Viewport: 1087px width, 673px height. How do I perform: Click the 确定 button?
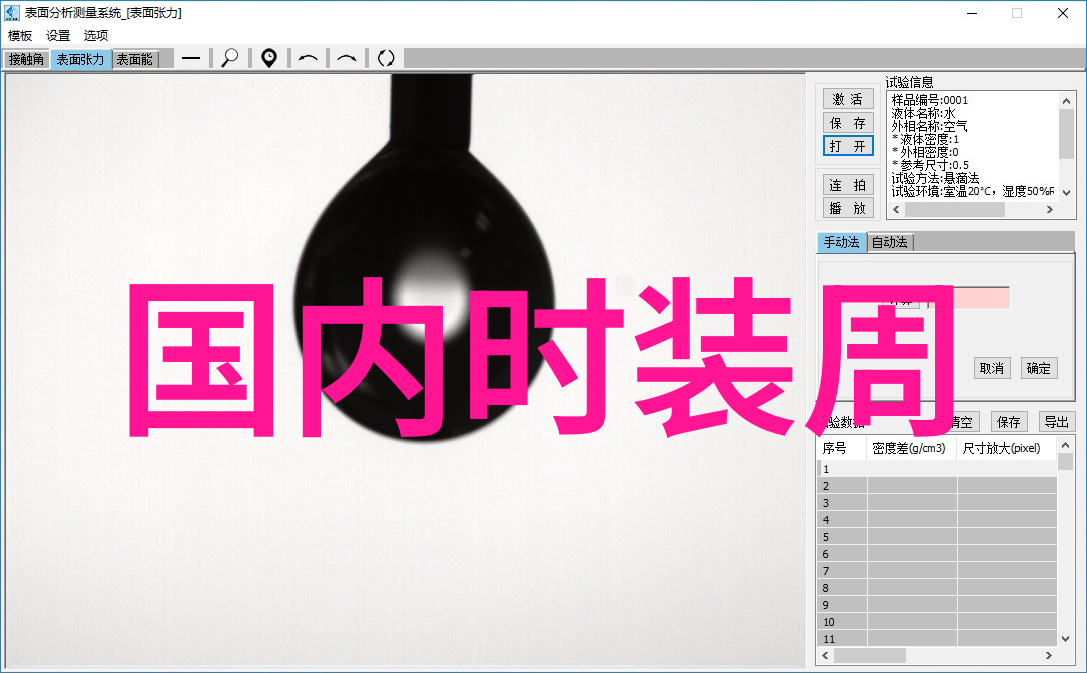pyautogui.click(x=1038, y=368)
